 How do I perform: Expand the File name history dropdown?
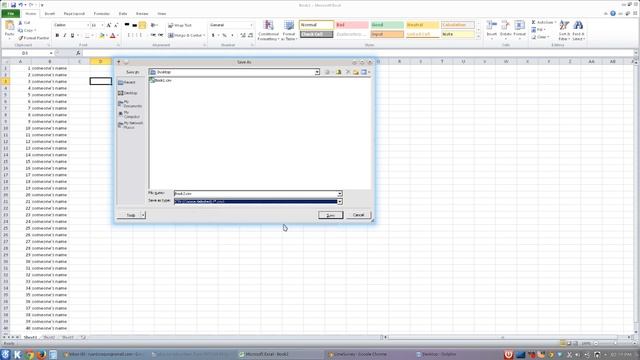[340, 194]
